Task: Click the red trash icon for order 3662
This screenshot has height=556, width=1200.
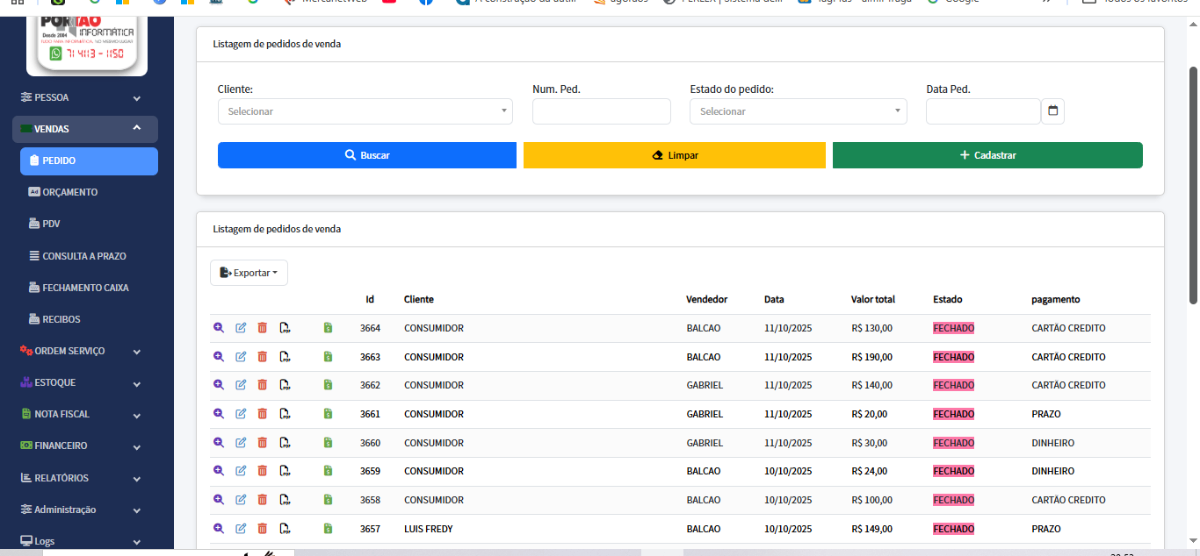Action: click(262, 385)
